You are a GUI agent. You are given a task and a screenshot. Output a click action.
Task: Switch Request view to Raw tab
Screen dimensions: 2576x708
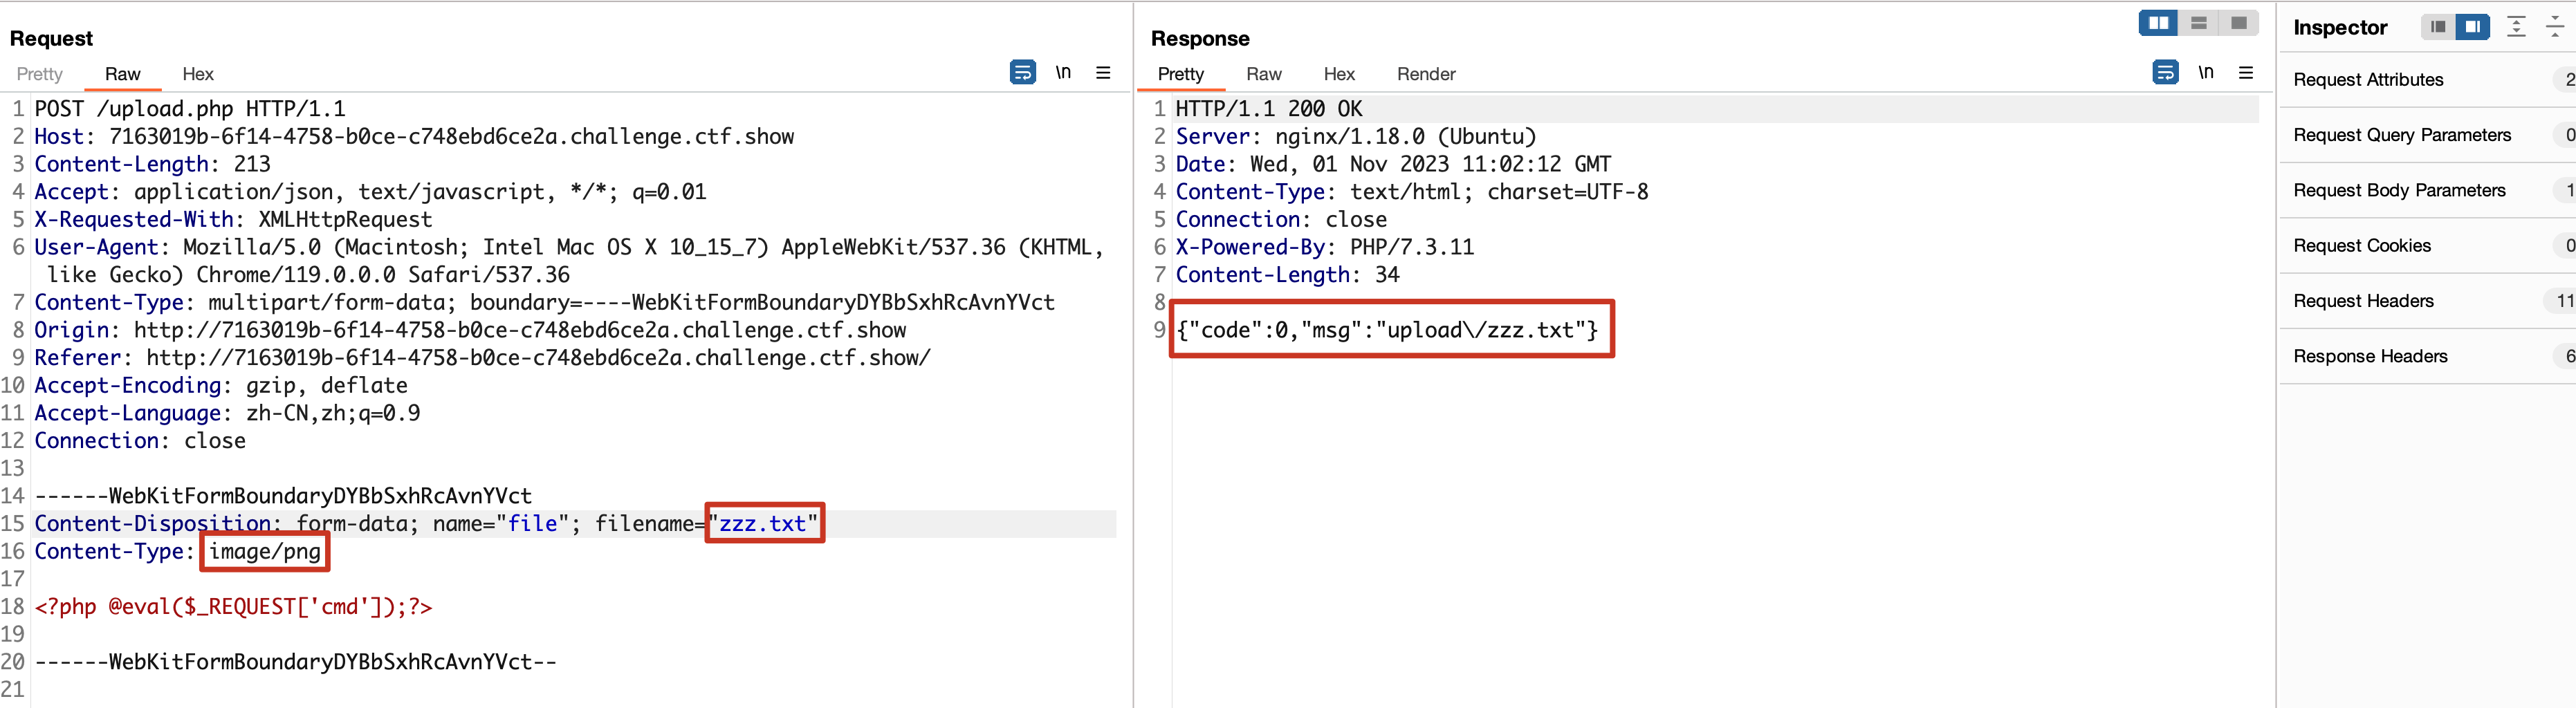pyautogui.click(x=122, y=74)
